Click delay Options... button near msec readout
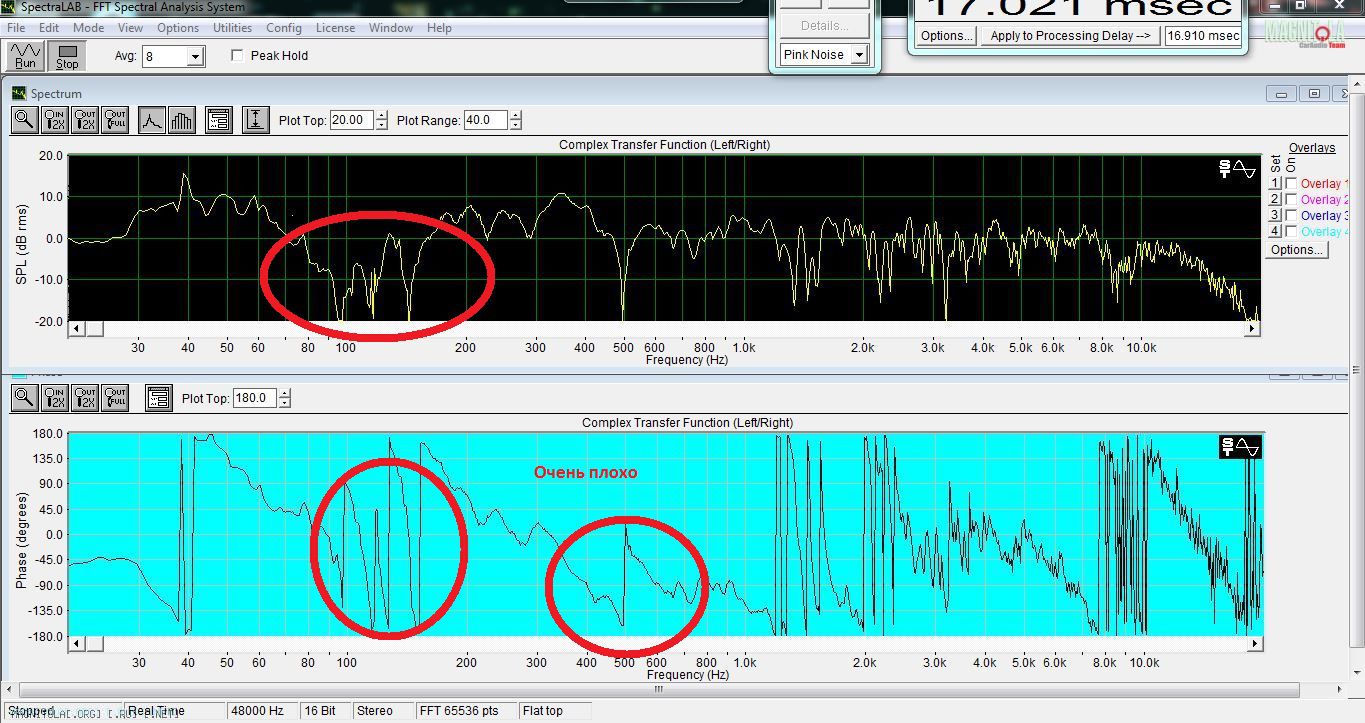This screenshot has width=1365, height=723. tap(946, 36)
